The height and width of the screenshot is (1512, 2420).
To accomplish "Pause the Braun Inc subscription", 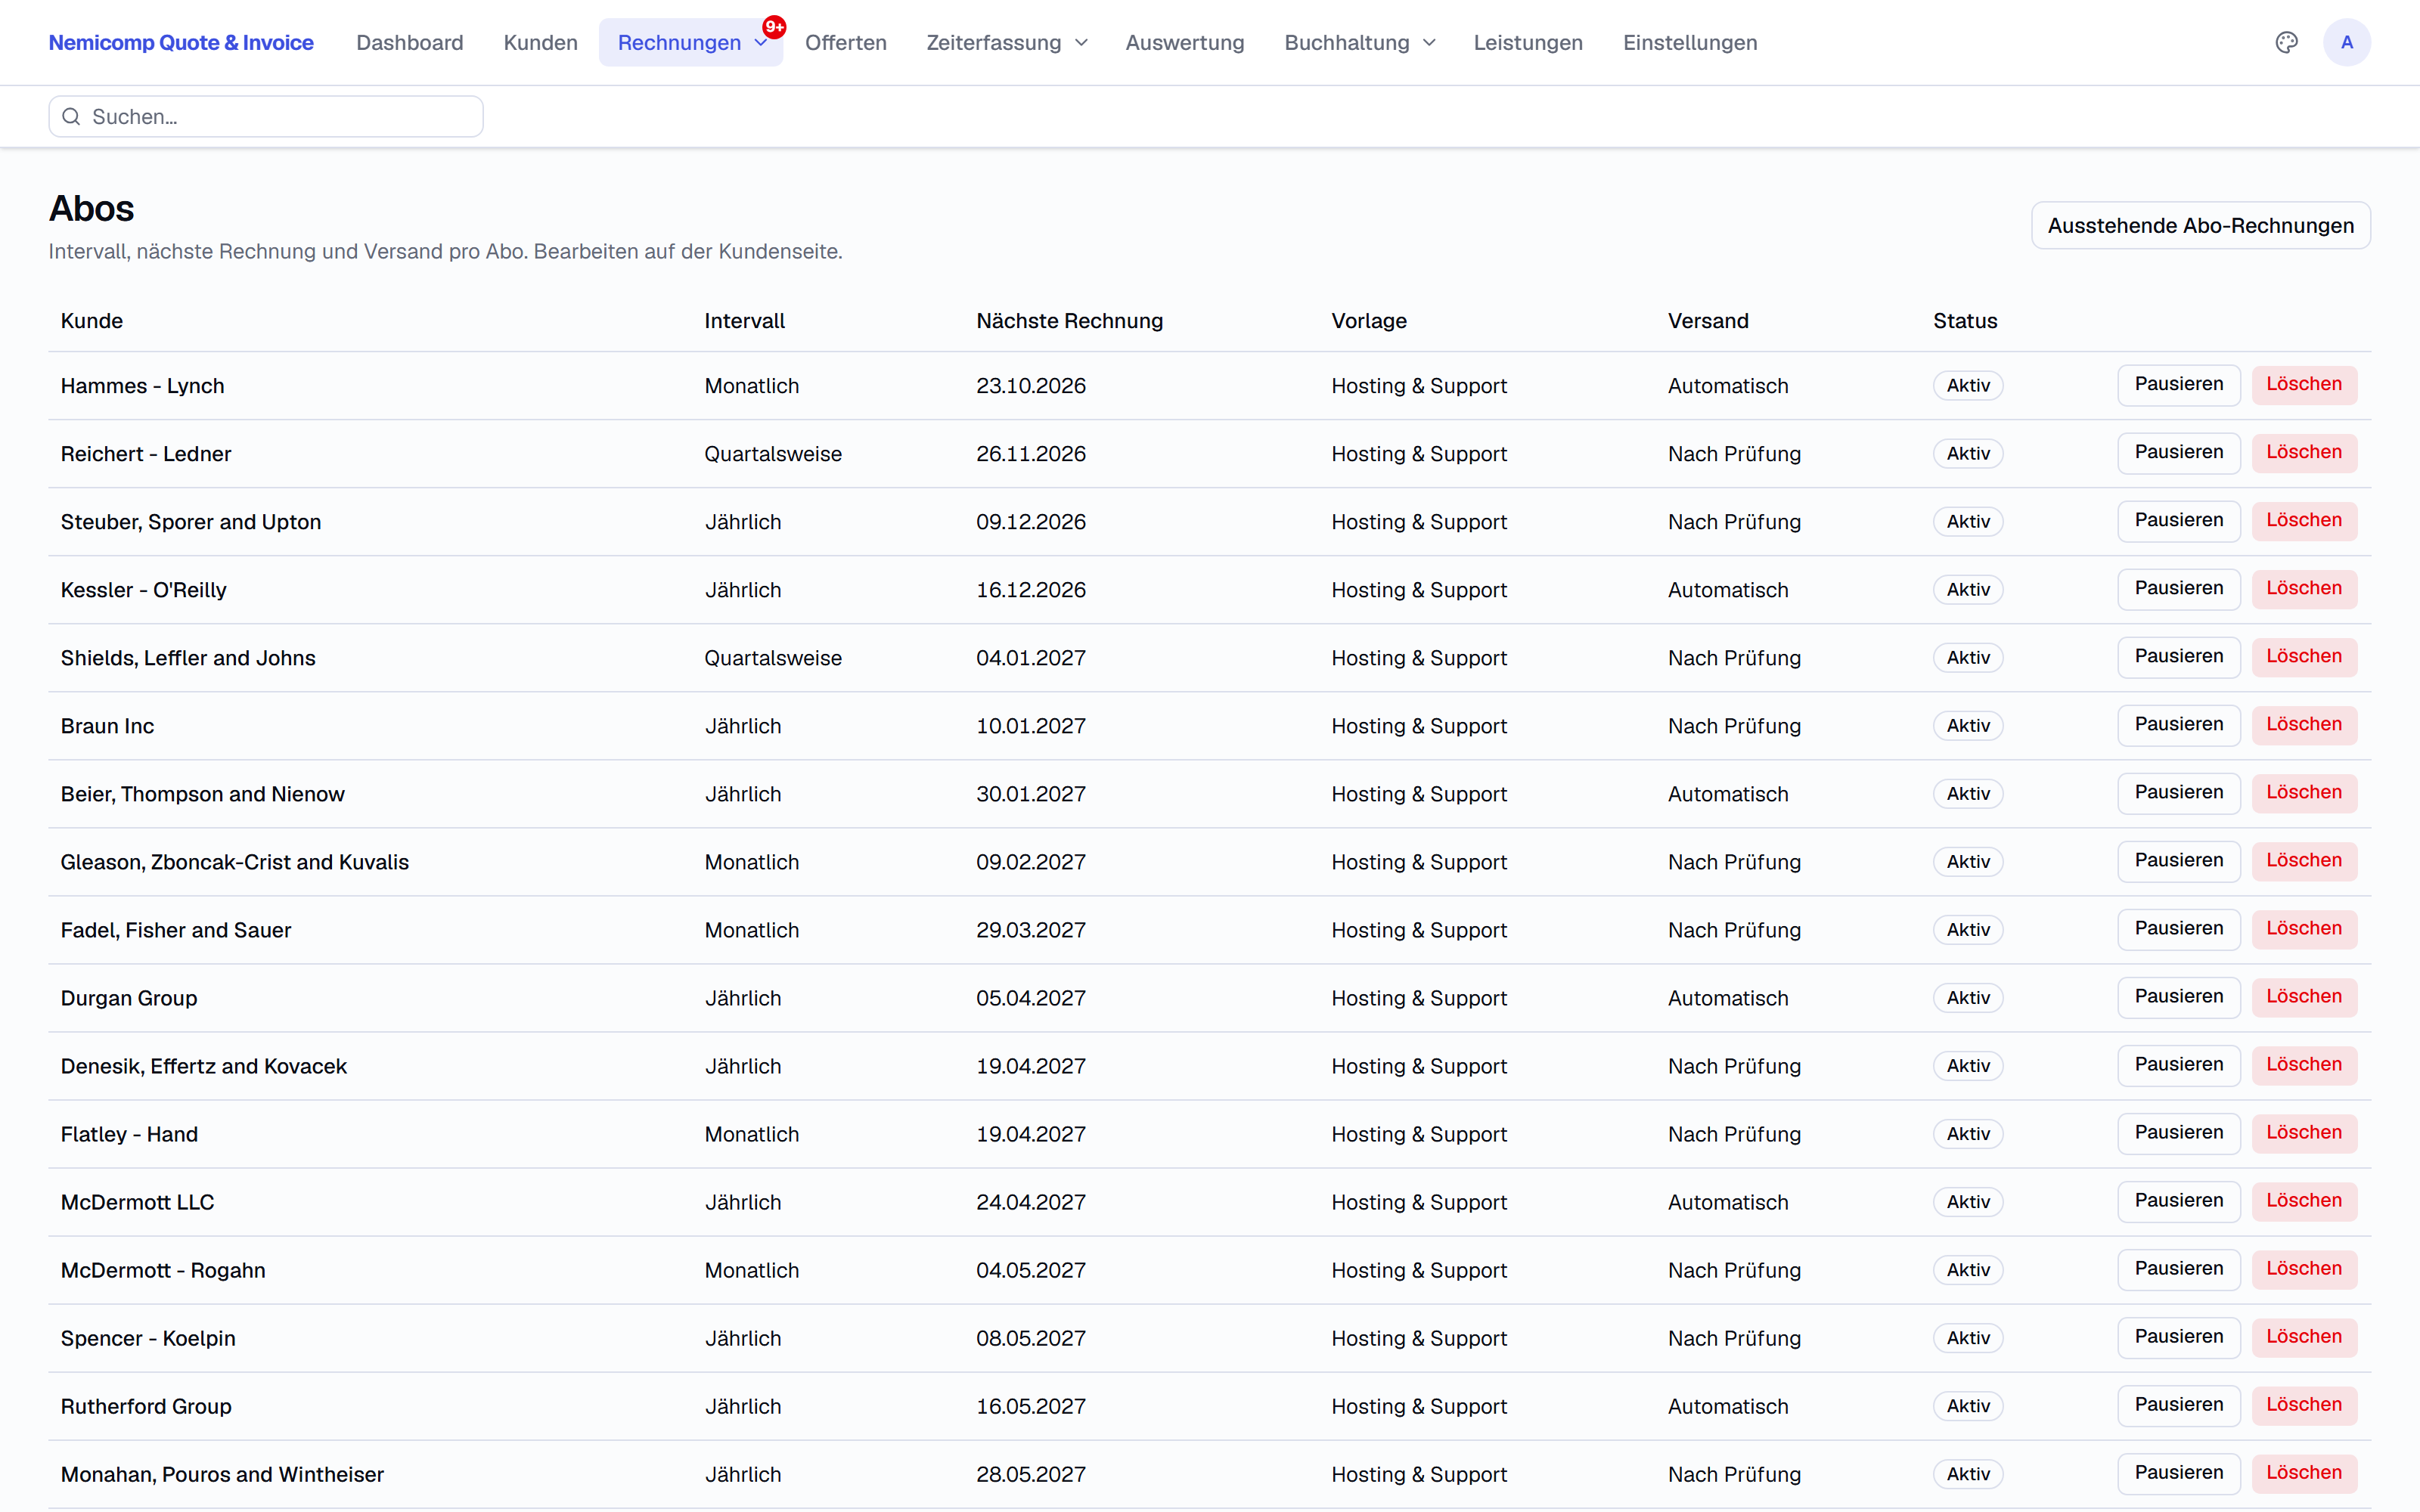I will coord(2178,725).
